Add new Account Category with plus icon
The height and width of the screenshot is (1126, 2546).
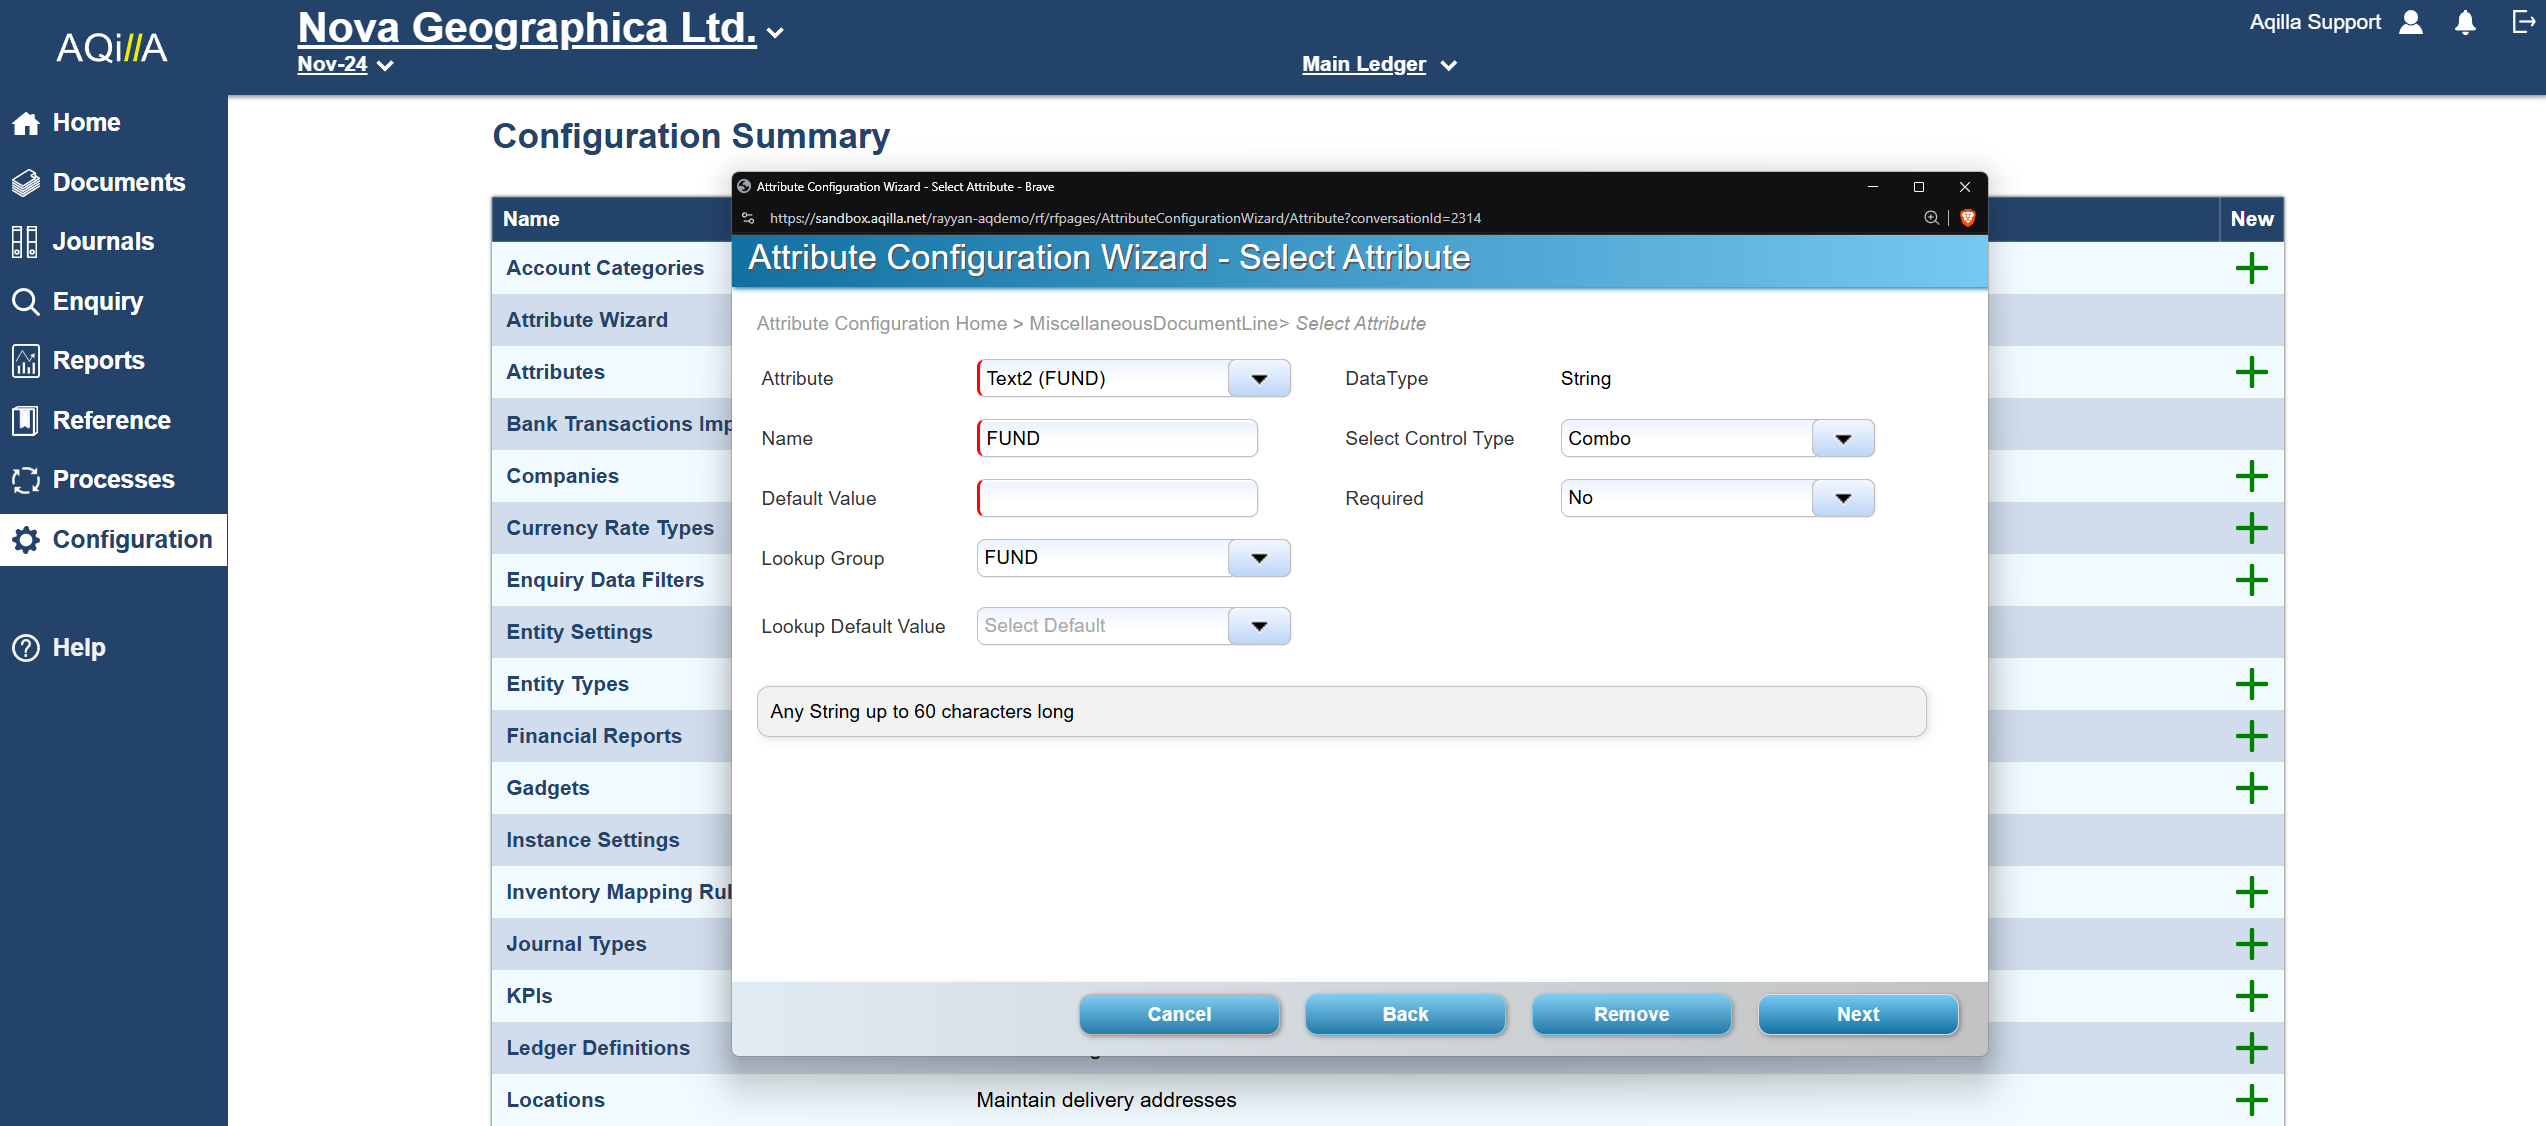(2251, 268)
